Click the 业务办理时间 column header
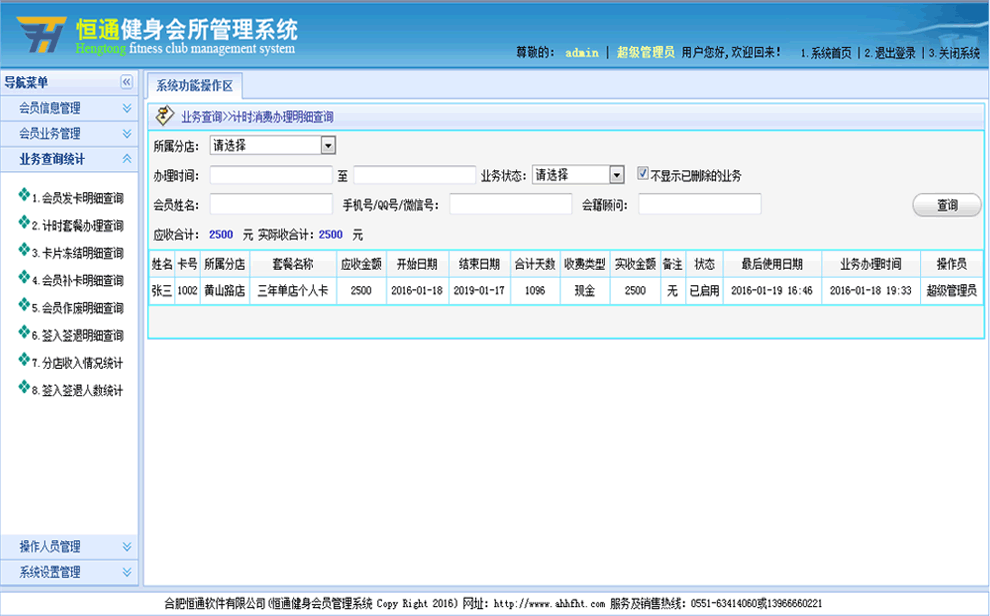This screenshot has width=990, height=616. [x=871, y=264]
